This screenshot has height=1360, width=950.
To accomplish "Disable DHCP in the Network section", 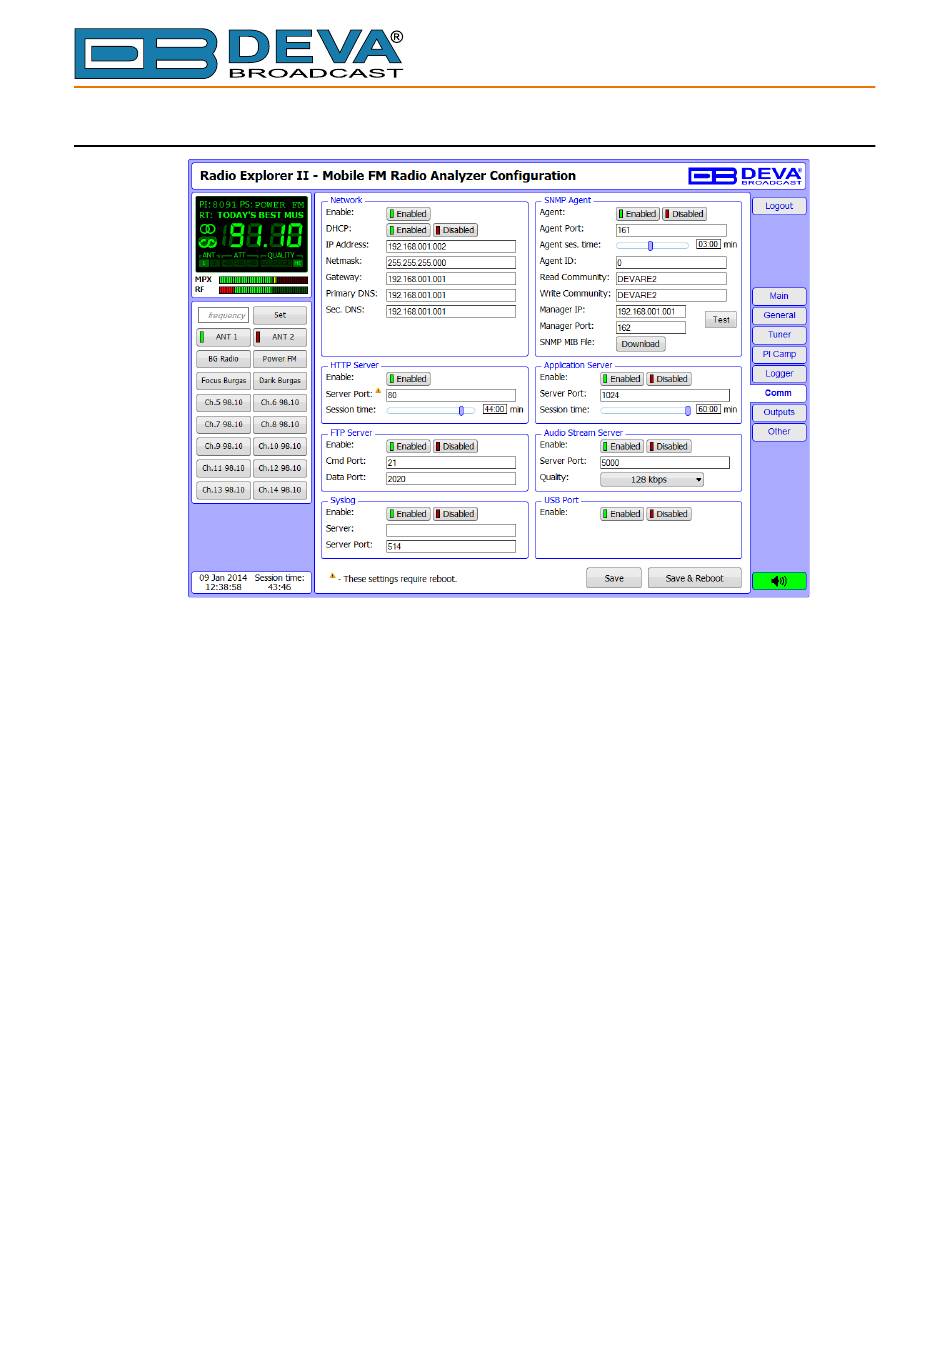I will [x=455, y=230].
